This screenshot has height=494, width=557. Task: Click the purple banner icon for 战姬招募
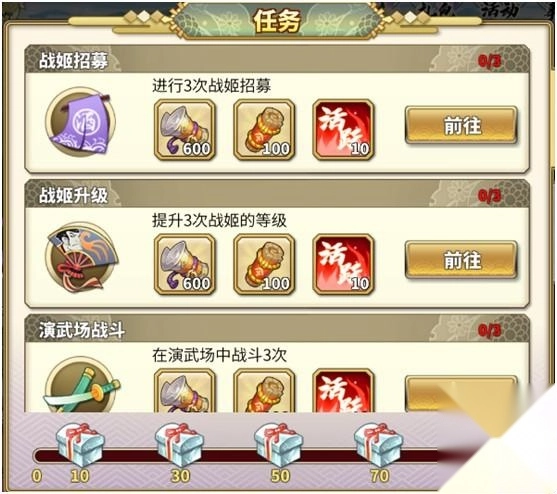coord(80,122)
